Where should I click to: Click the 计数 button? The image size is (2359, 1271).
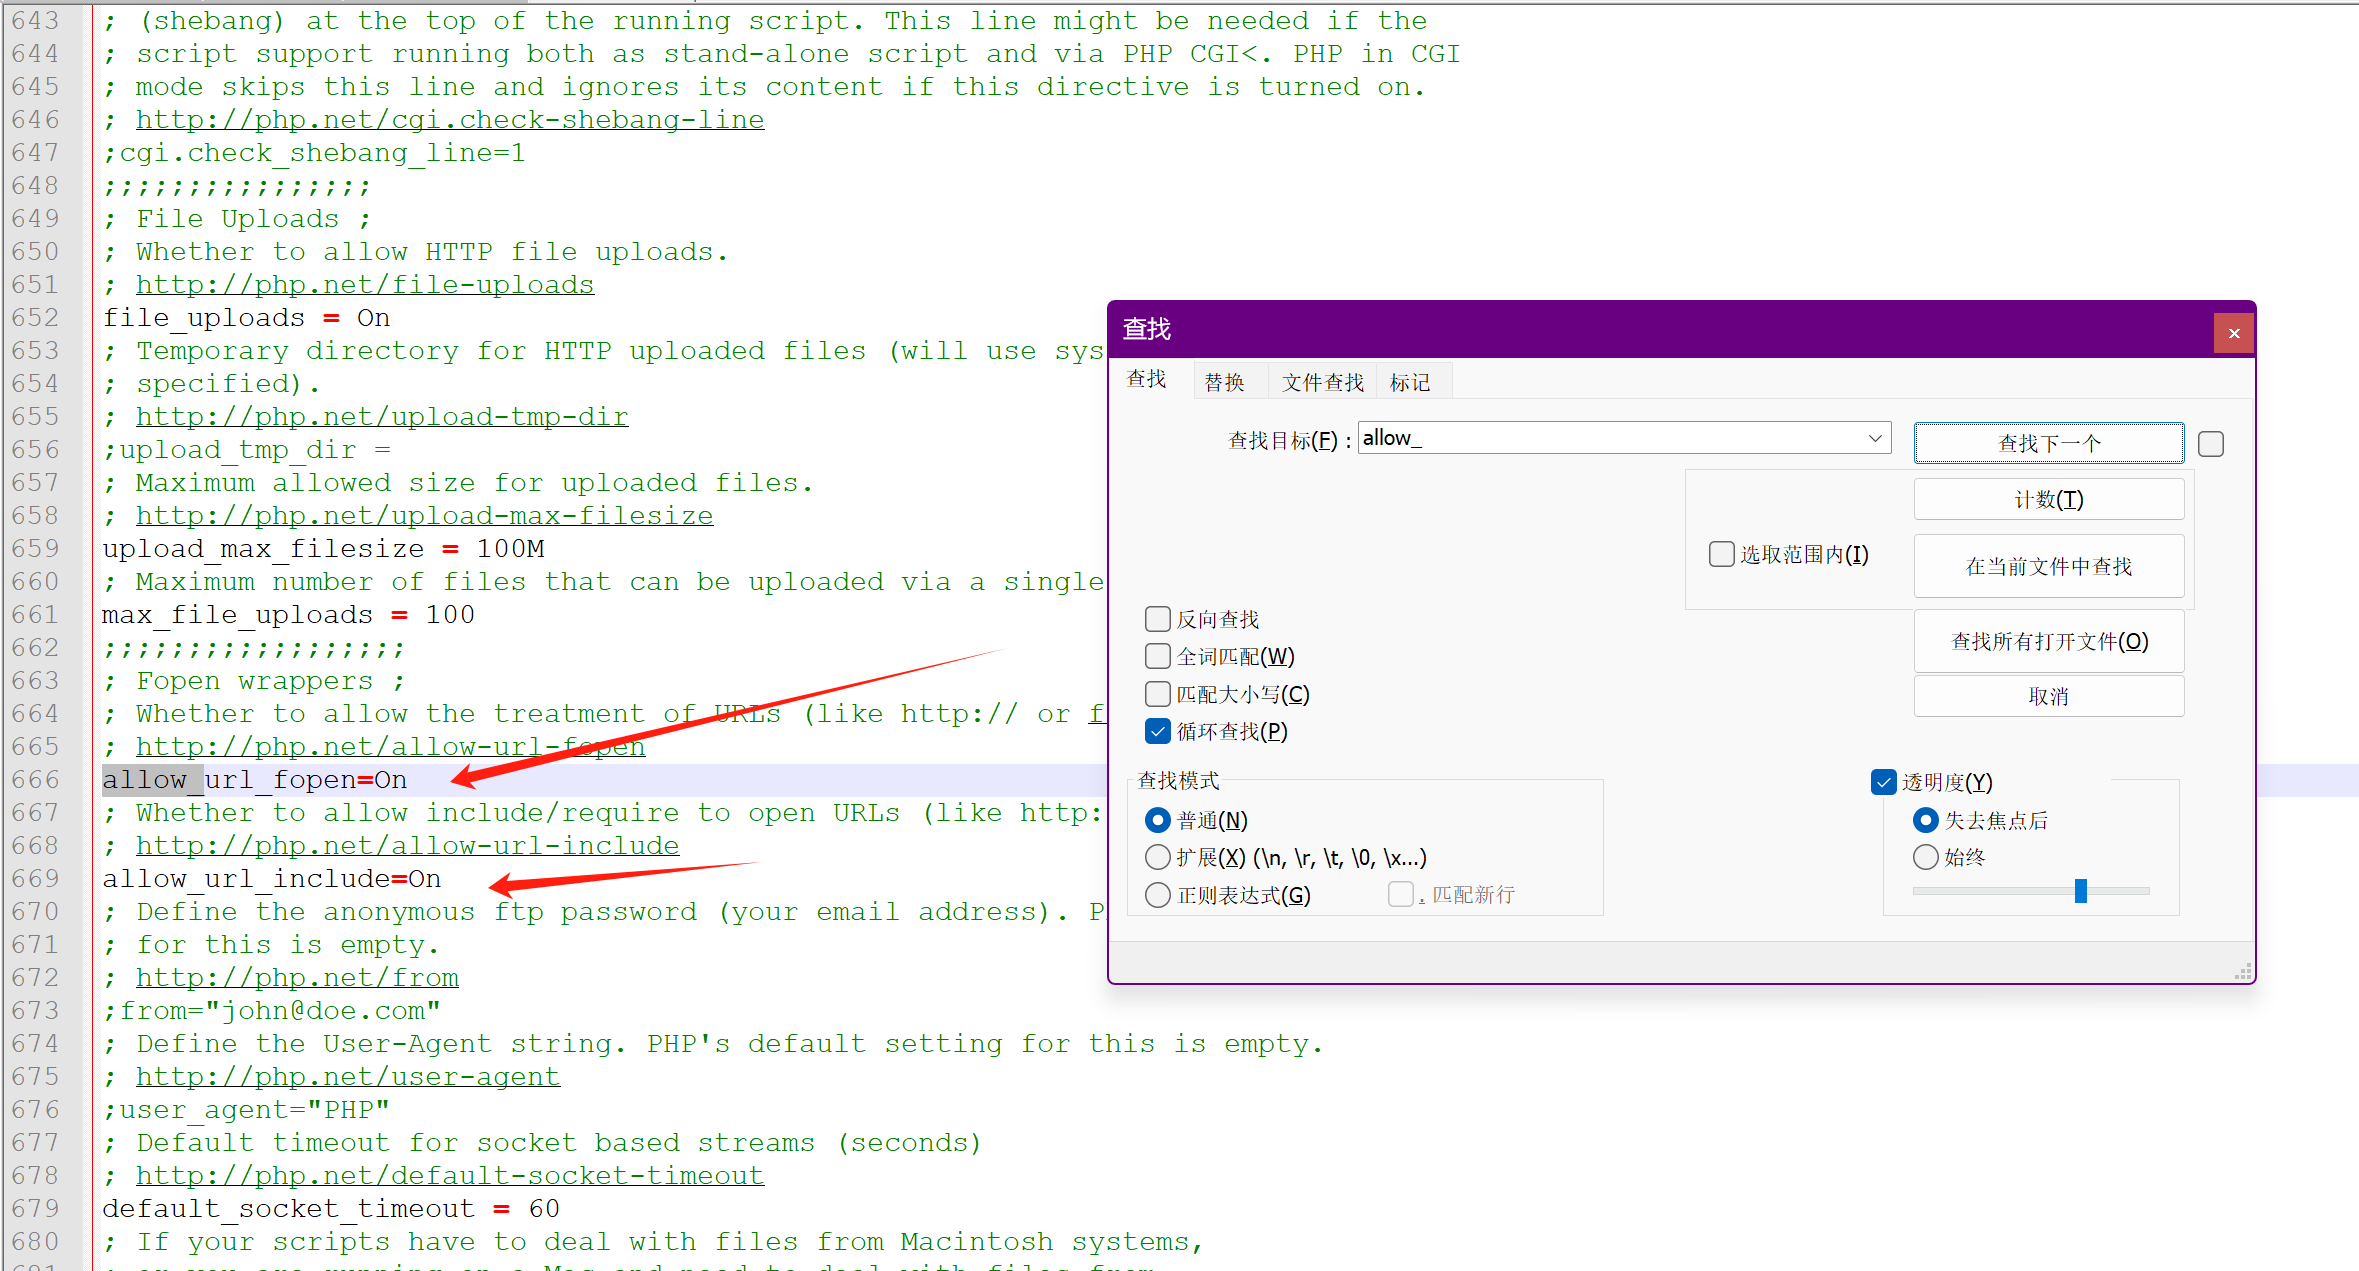click(2048, 499)
